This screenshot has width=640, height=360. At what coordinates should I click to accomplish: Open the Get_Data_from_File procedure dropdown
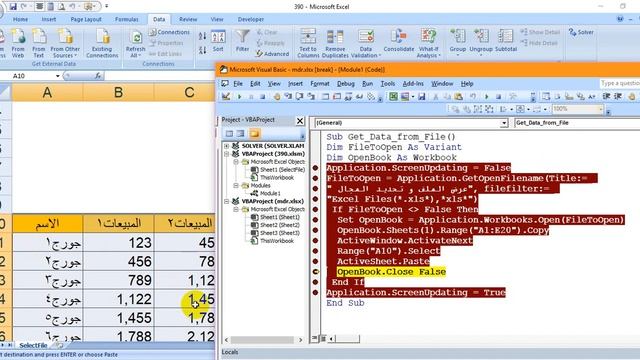(576, 123)
